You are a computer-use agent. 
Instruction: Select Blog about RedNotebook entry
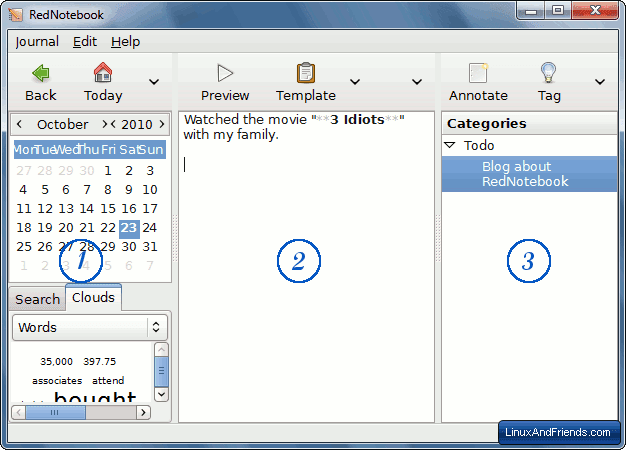(529, 174)
